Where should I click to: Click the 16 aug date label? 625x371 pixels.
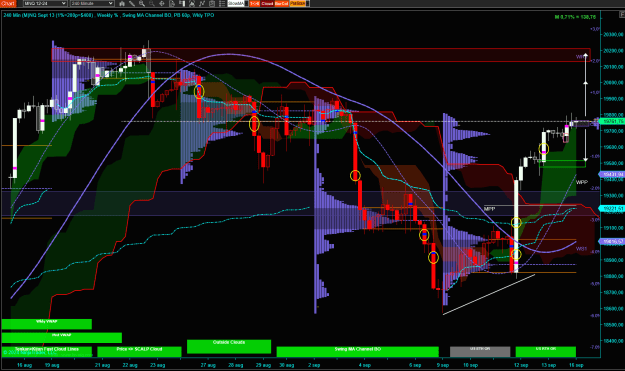click(24, 365)
